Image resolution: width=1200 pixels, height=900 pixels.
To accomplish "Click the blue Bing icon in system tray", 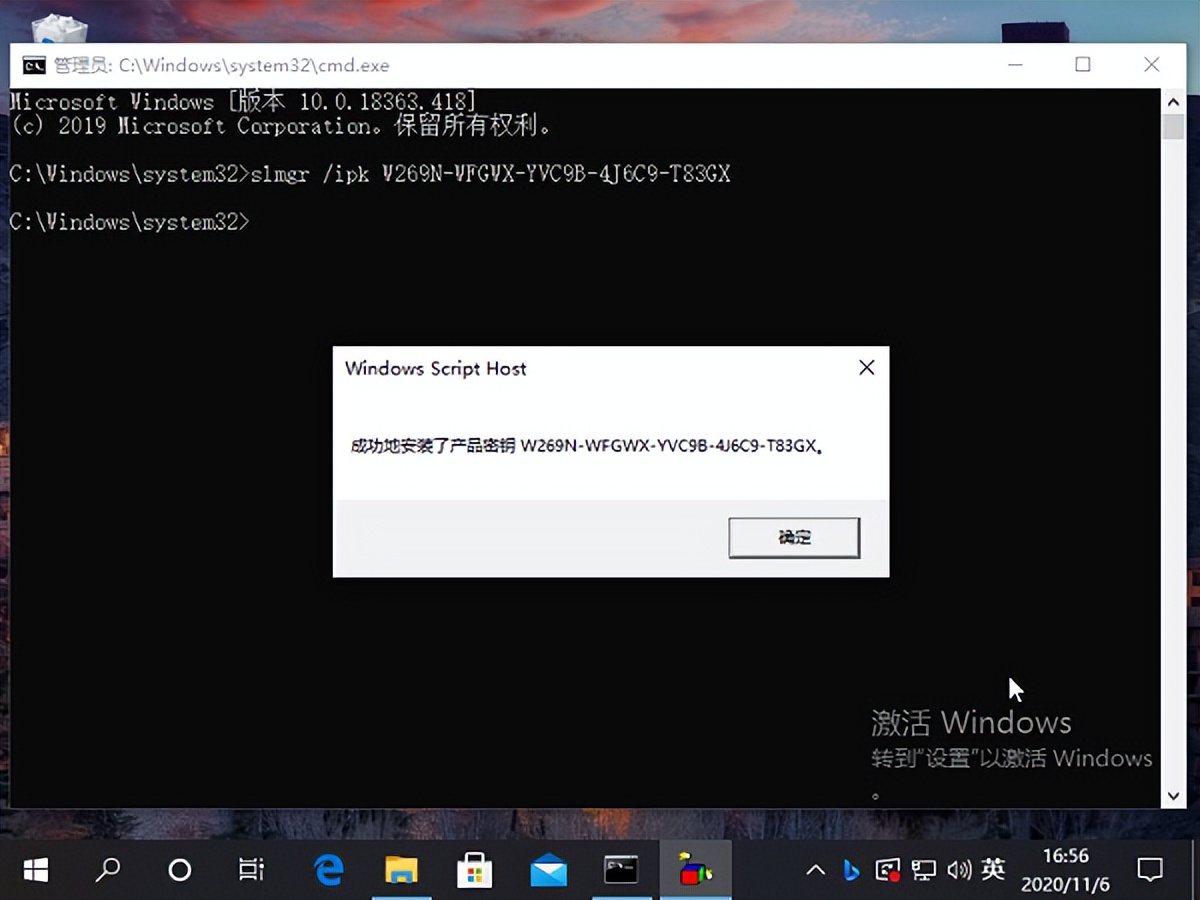I will [x=851, y=870].
